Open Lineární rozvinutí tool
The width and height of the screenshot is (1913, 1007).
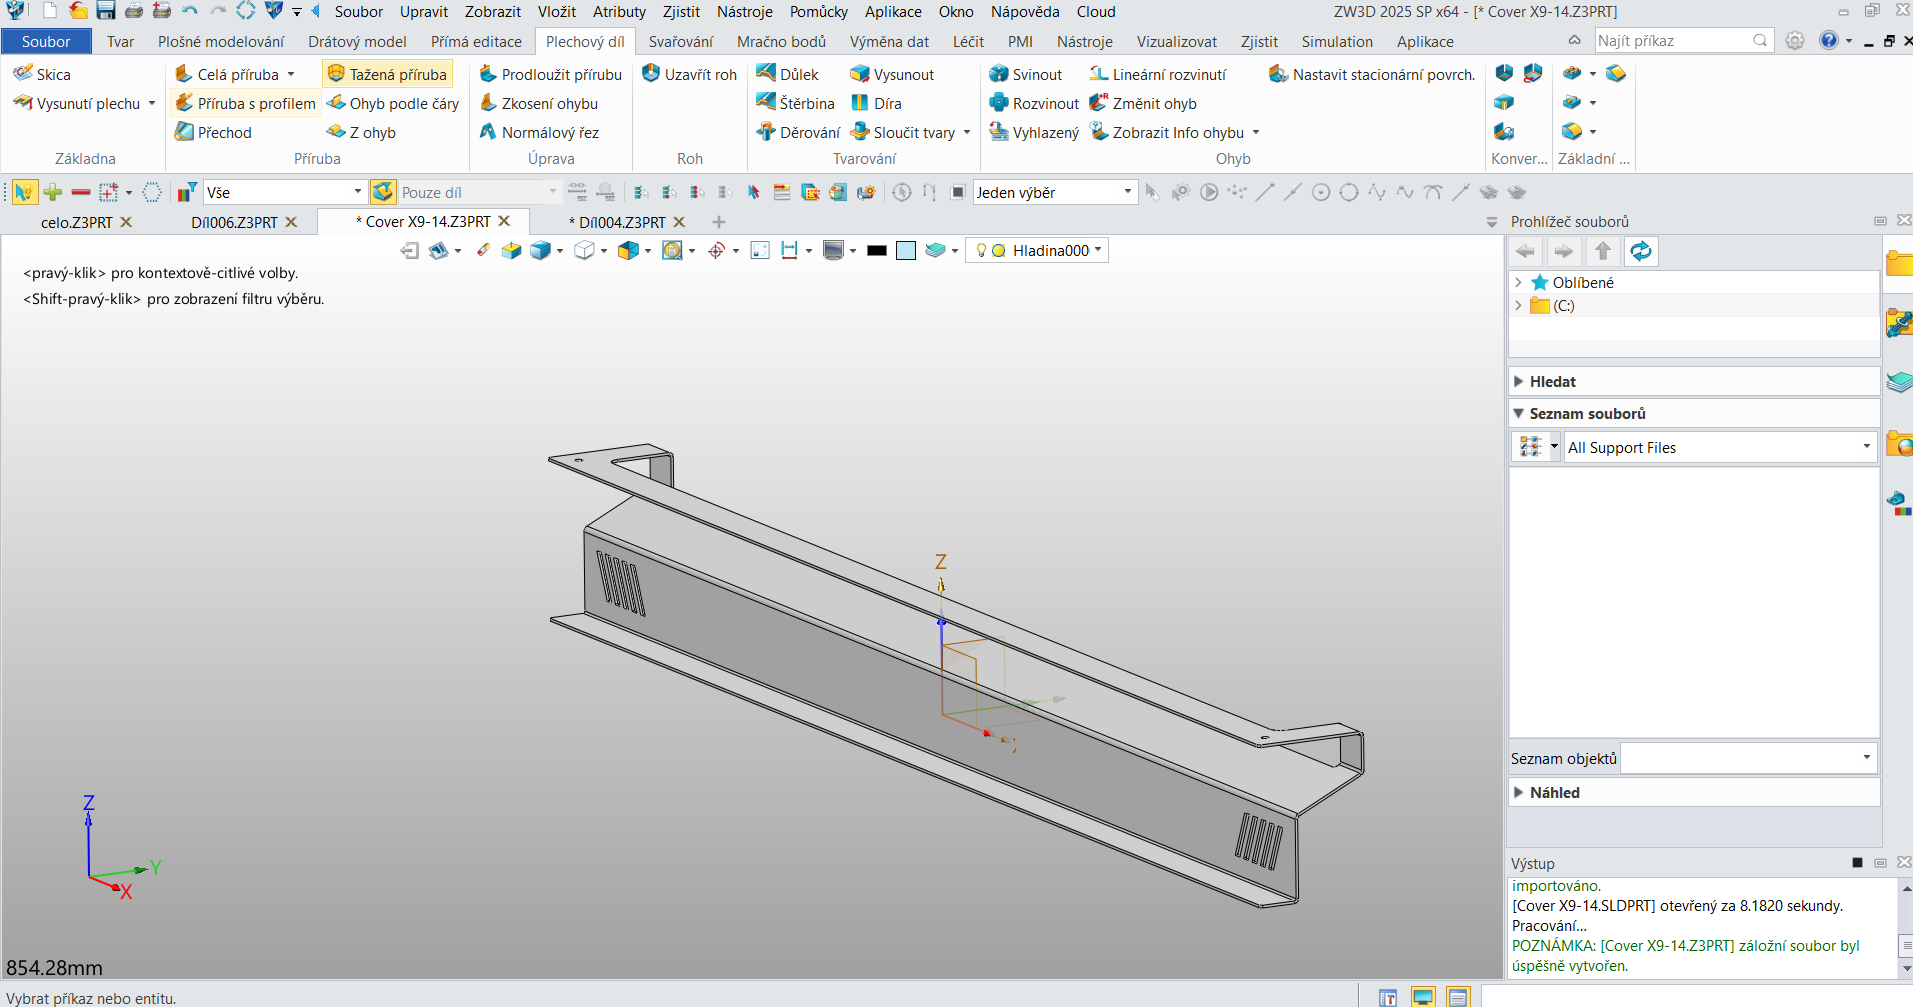click(1158, 74)
